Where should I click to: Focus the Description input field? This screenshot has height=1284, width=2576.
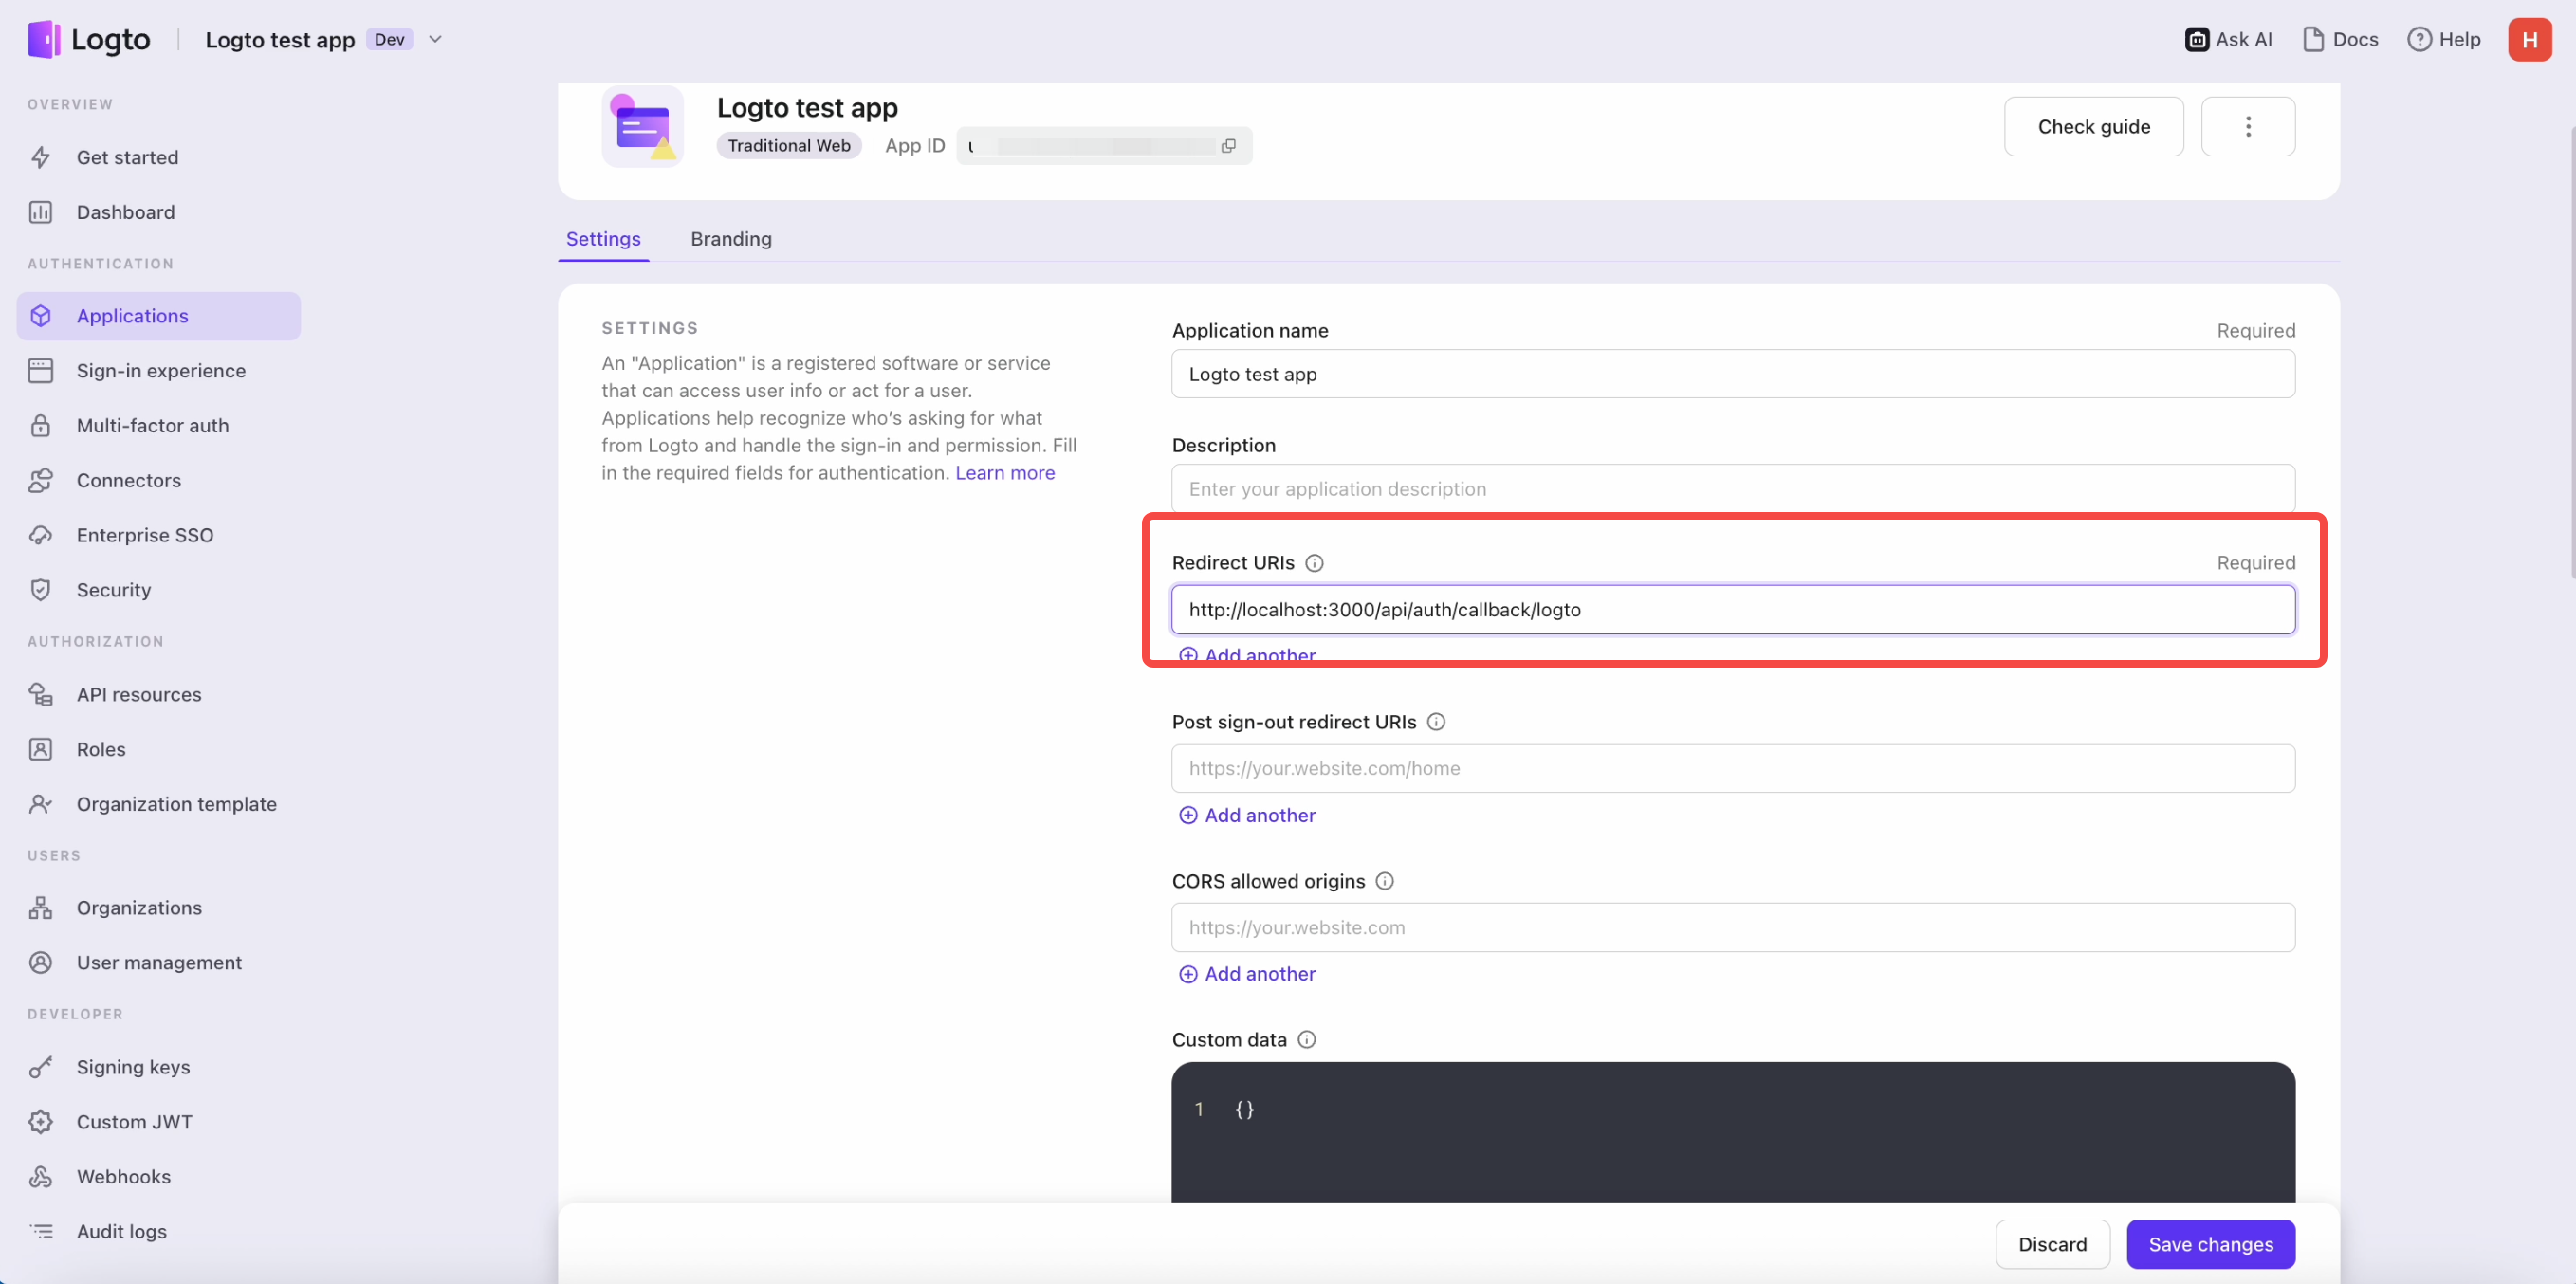click(1733, 489)
